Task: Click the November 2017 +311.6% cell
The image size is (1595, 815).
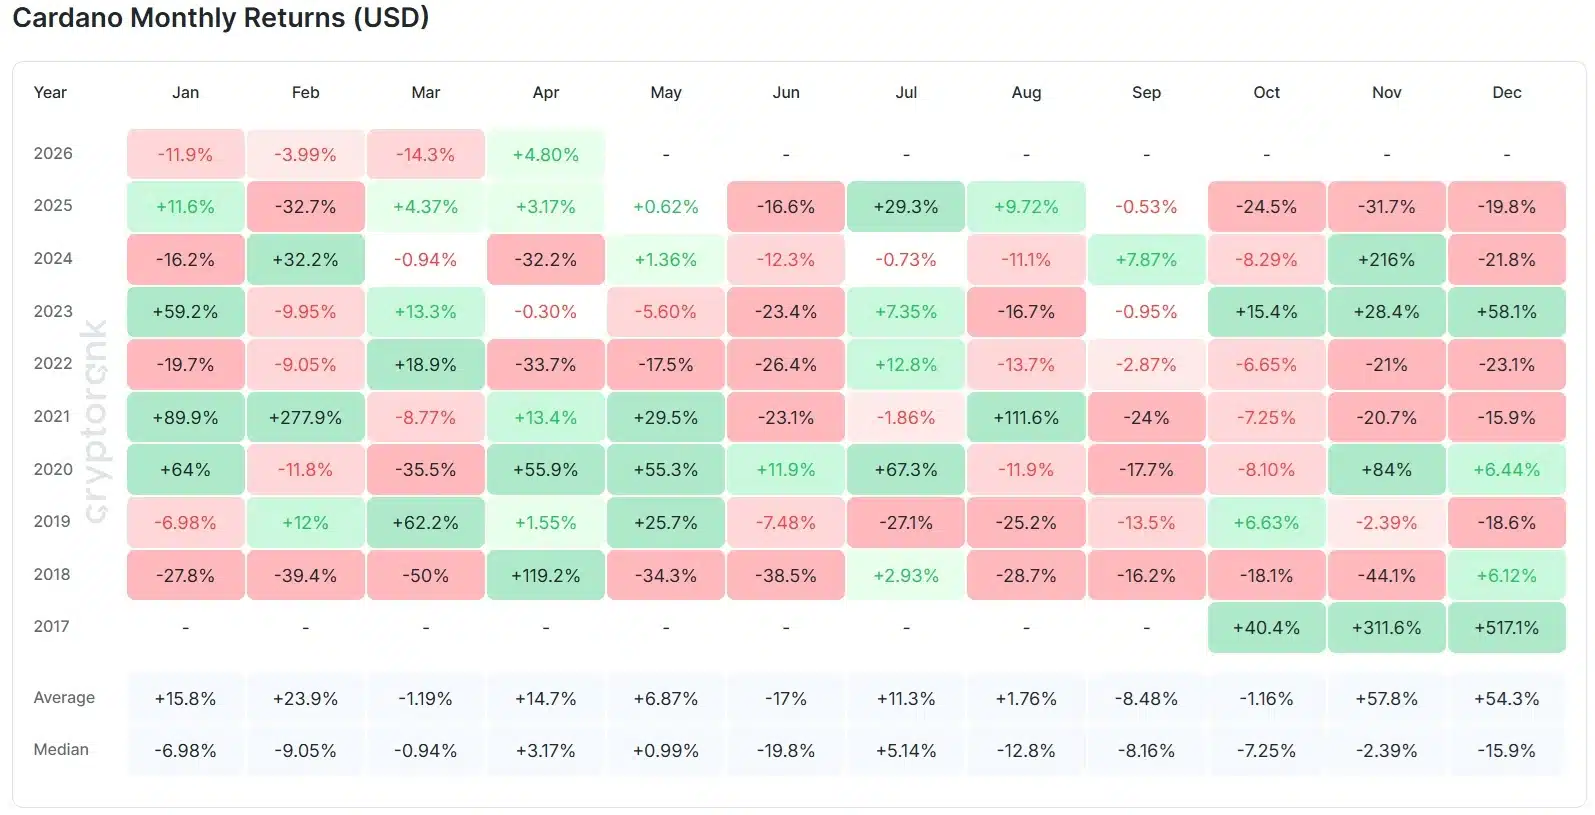Action: pyautogui.click(x=1386, y=628)
